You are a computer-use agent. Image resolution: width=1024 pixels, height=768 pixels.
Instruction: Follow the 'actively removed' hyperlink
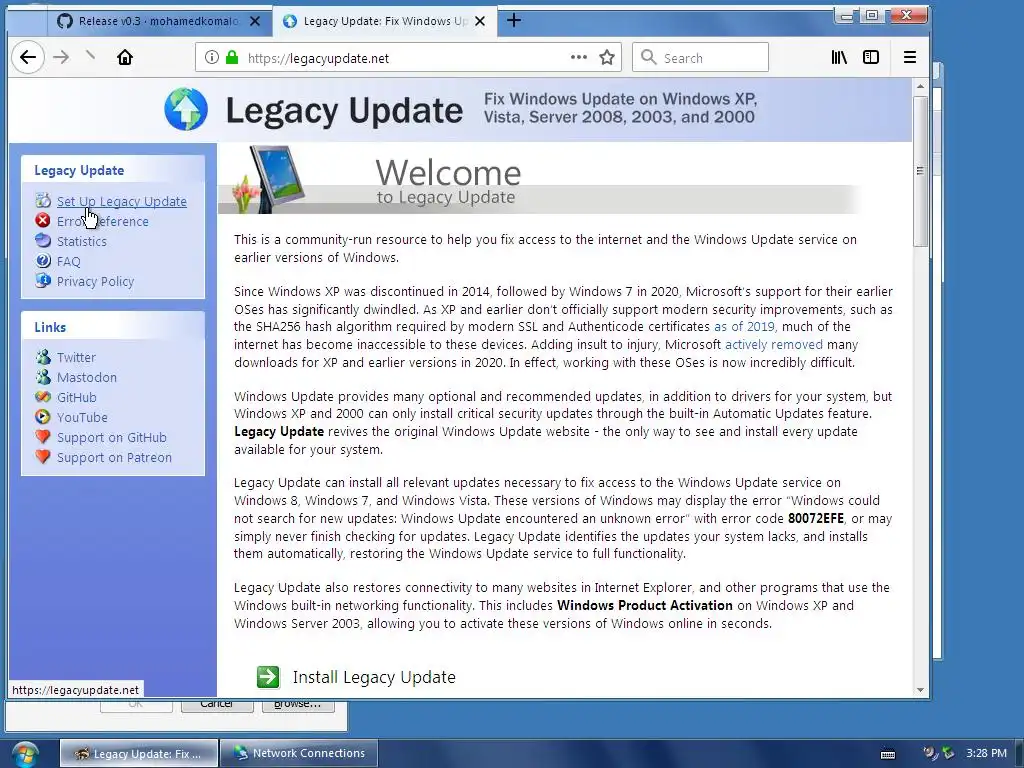[x=774, y=344]
